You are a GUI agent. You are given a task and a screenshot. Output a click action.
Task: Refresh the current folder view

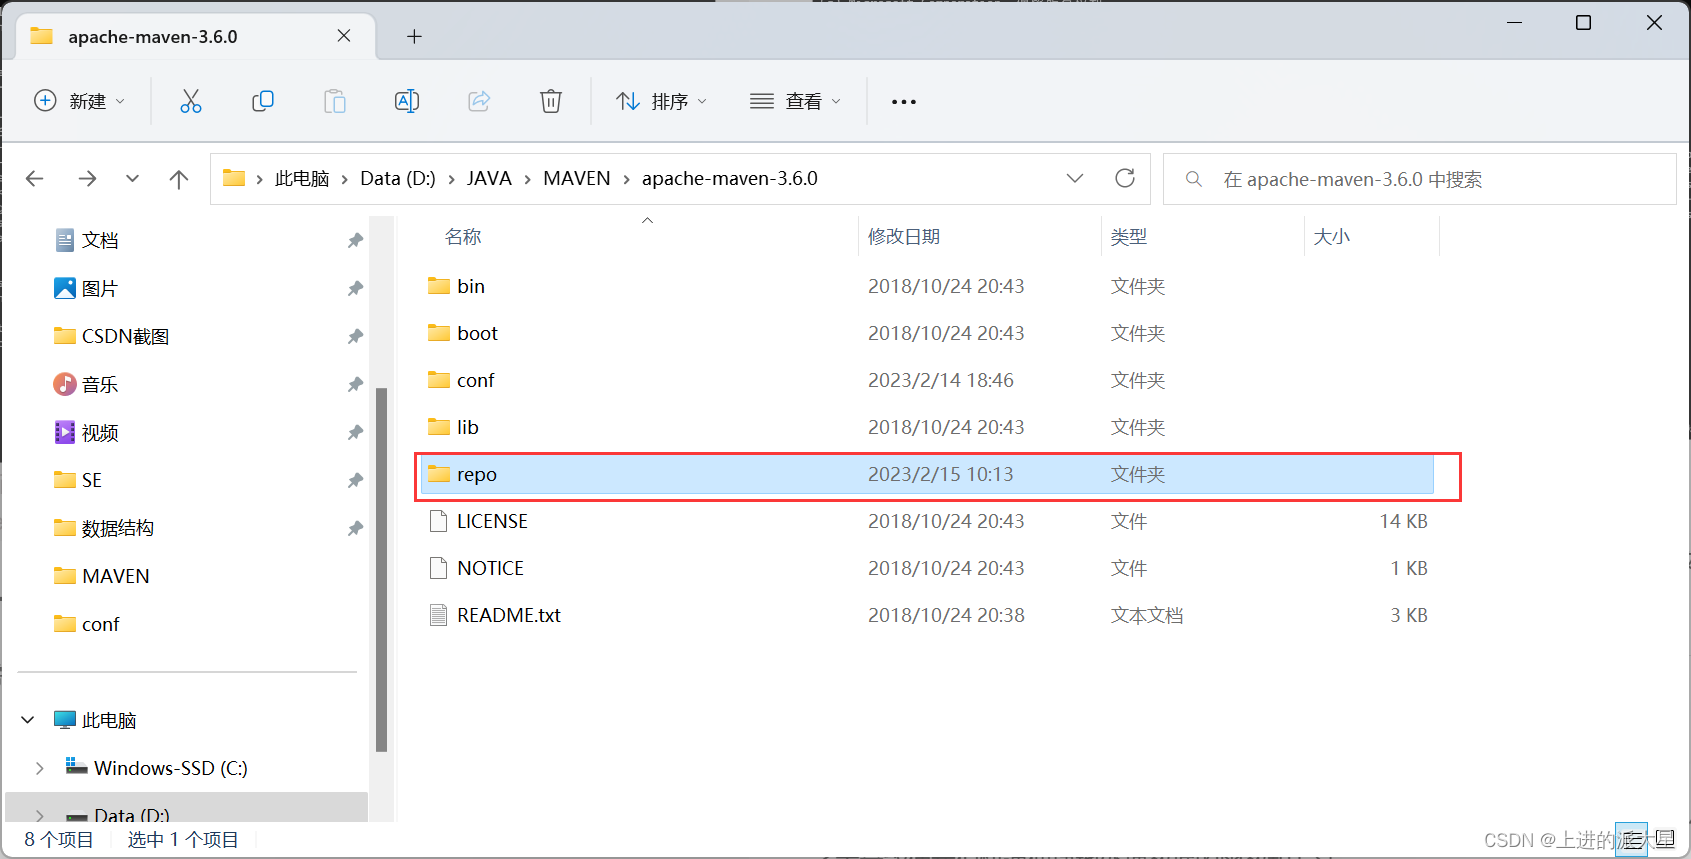coord(1125,178)
